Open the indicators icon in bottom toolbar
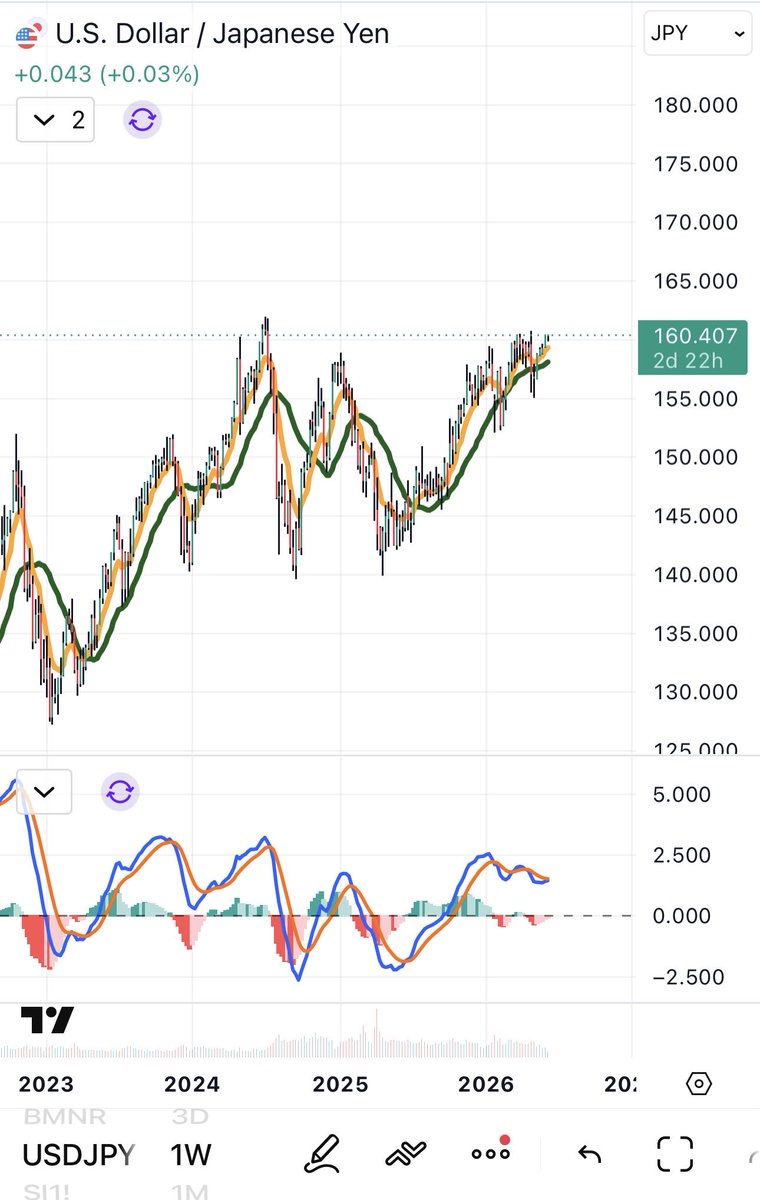The height and width of the screenshot is (1200, 760). 406,1154
